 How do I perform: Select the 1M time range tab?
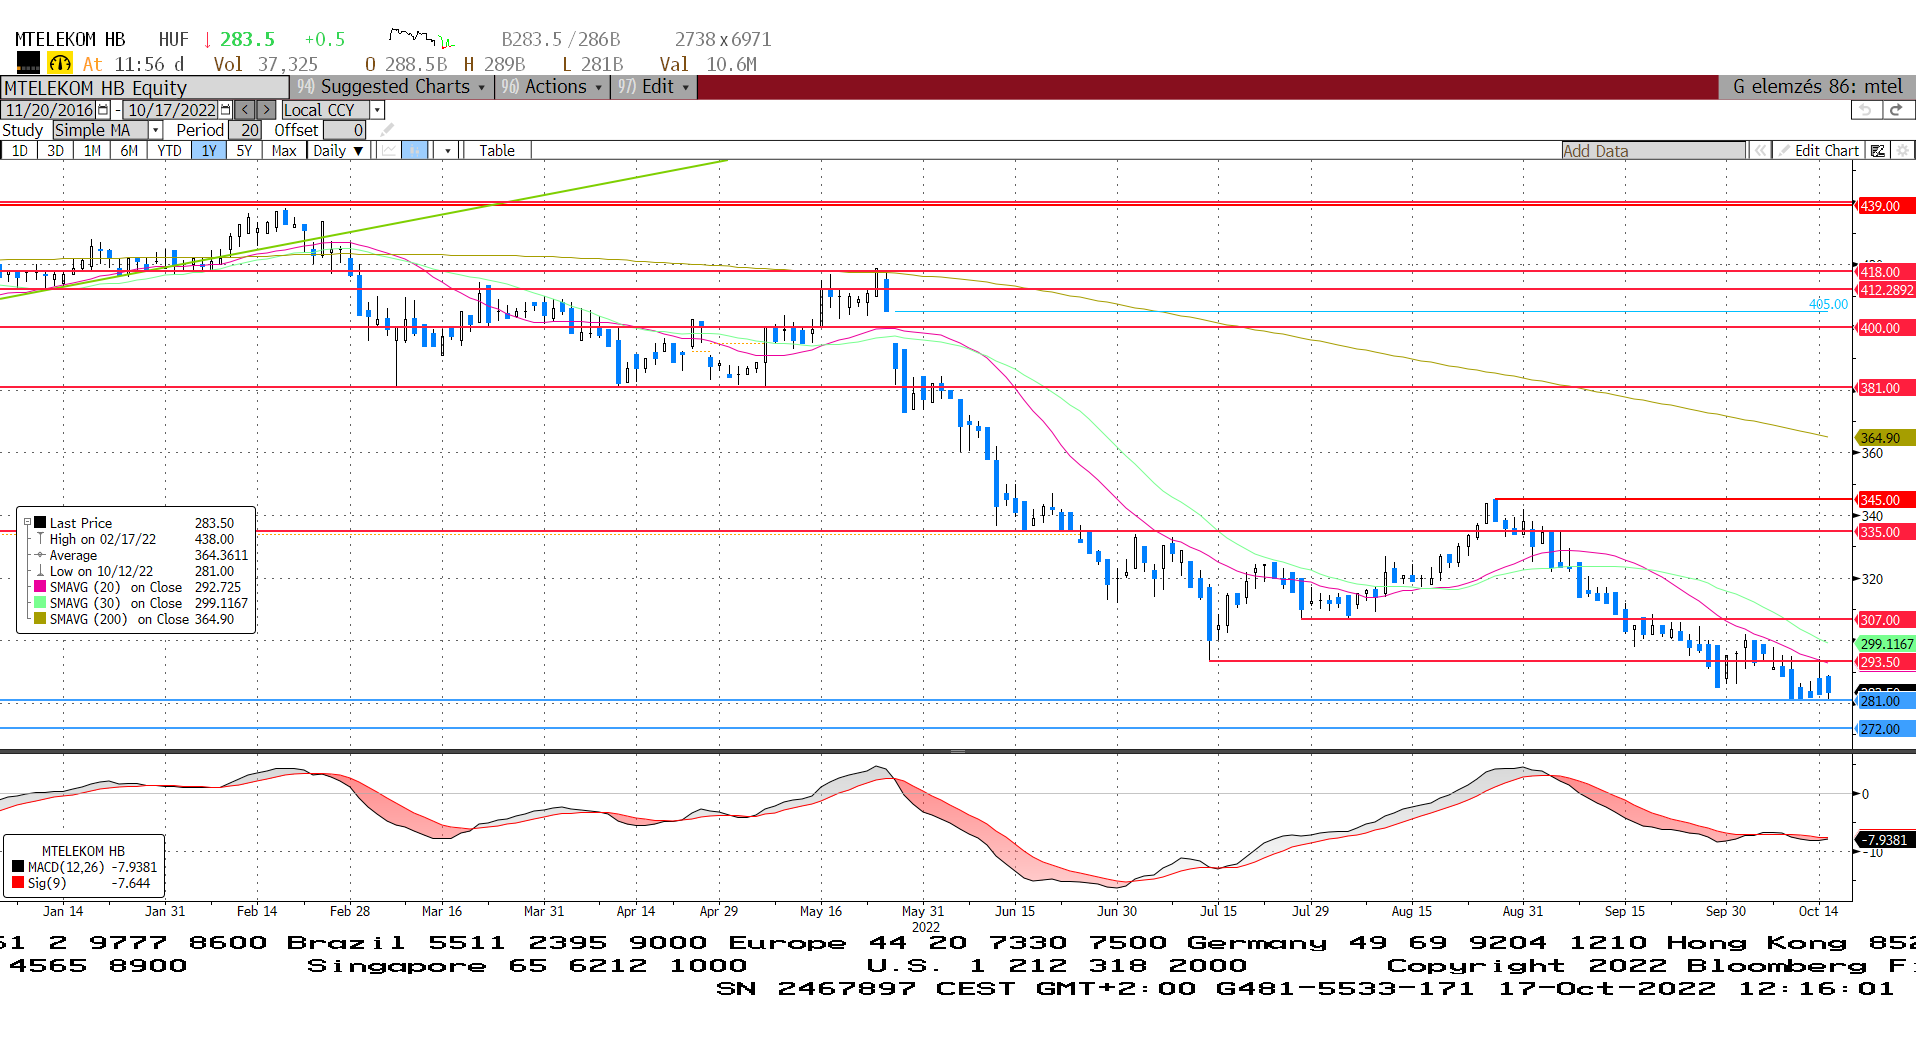93,150
